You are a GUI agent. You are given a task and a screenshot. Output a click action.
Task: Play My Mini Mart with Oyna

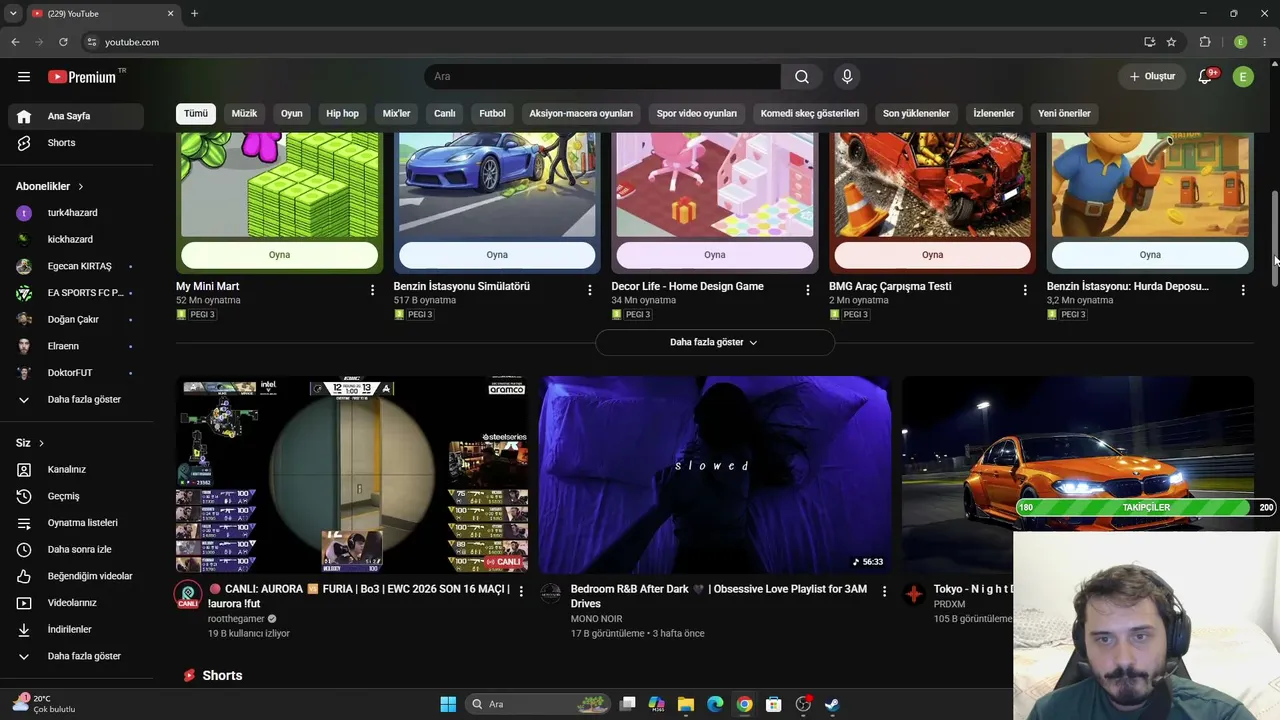(x=280, y=255)
